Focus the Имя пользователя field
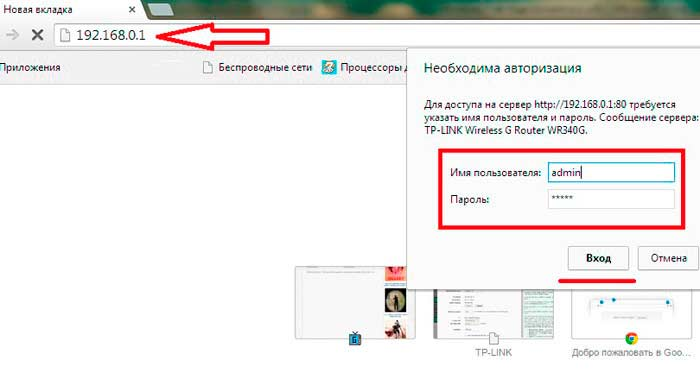Image resolution: width=700 pixels, height=373 pixels. 611,172
